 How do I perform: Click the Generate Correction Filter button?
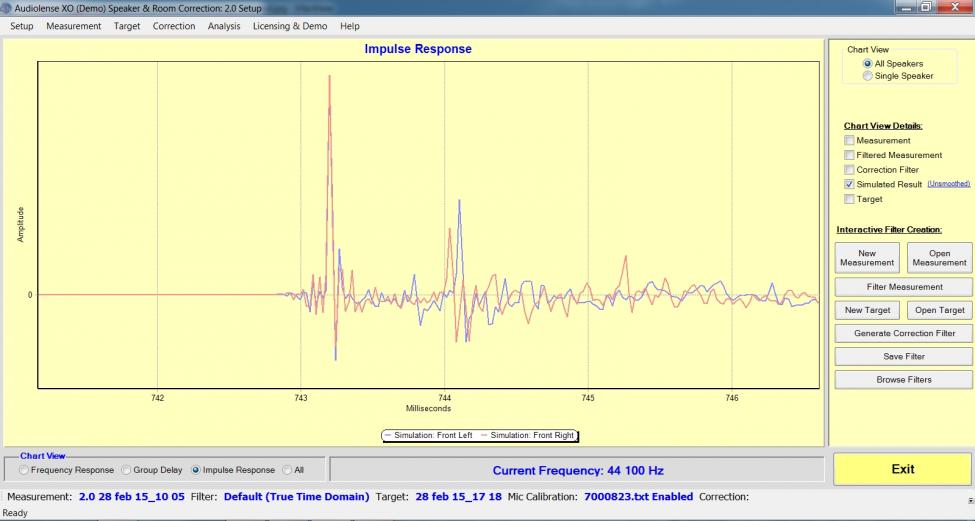click(x=903, y=333)
